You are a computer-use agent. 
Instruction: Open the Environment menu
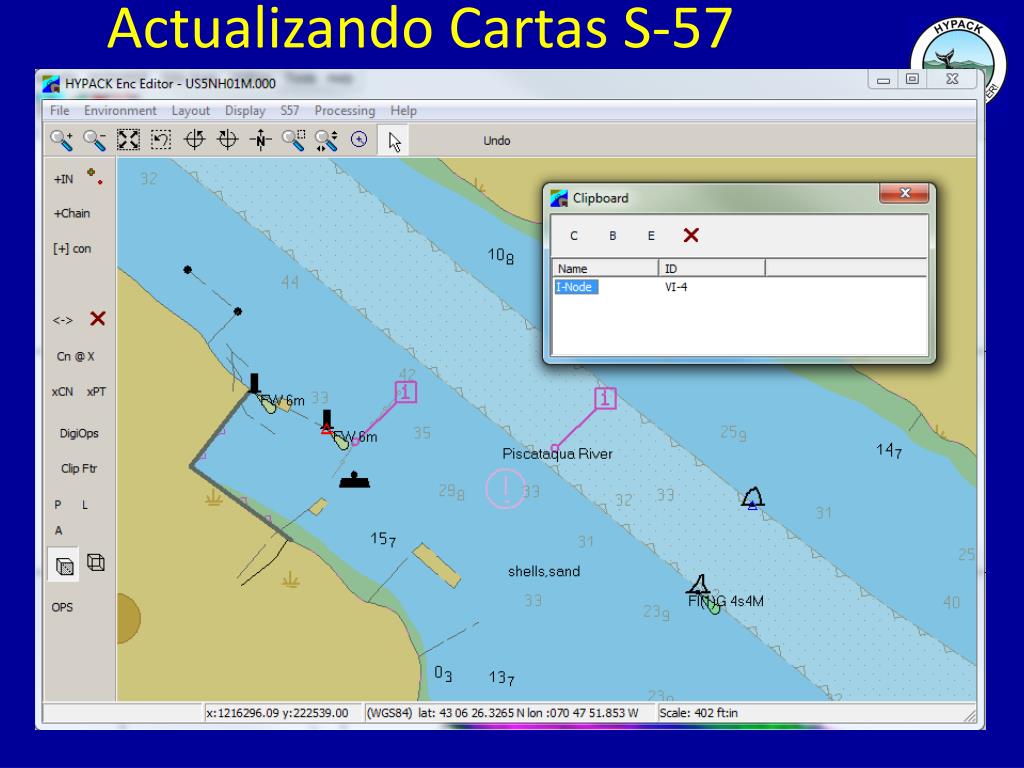point(120,111)
